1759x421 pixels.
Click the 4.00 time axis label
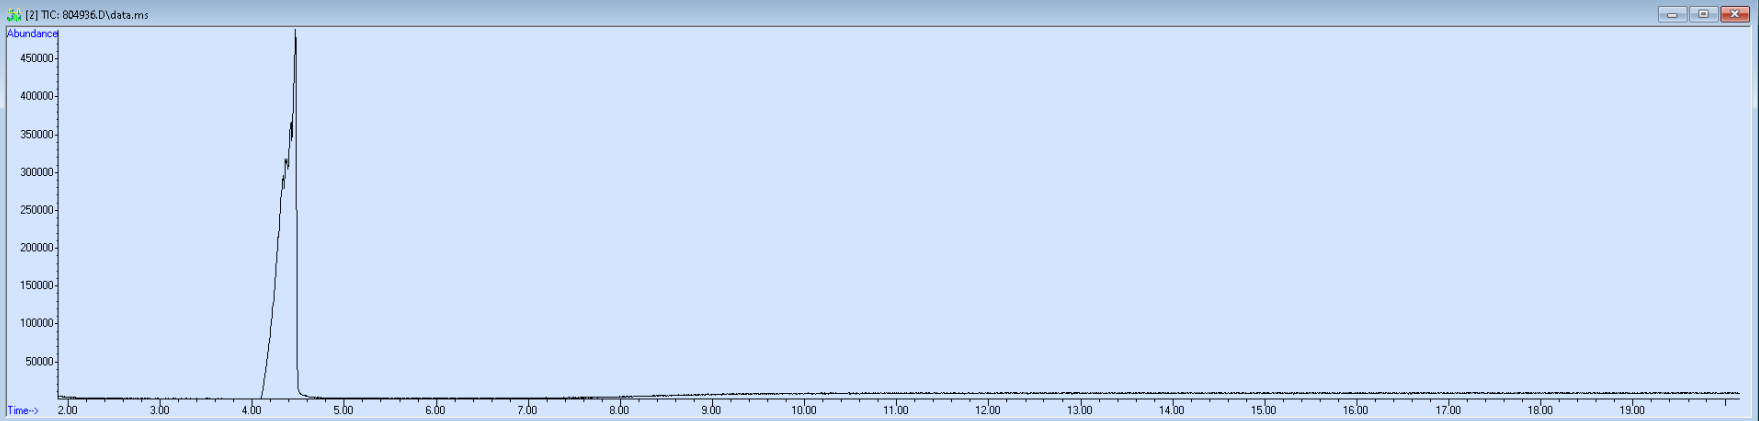click(251, 410)
